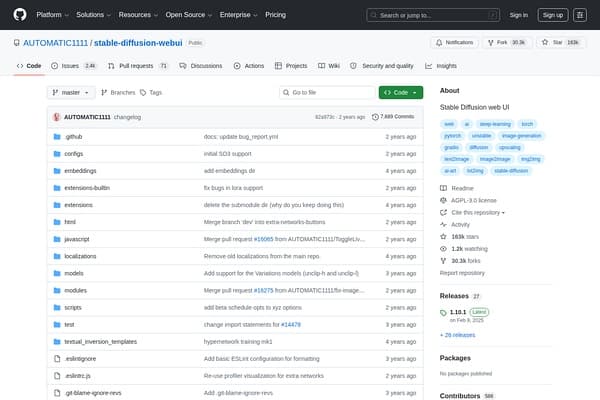Fork the repository with Fork button
Screen dimensions: 600x400
[506, 42]
